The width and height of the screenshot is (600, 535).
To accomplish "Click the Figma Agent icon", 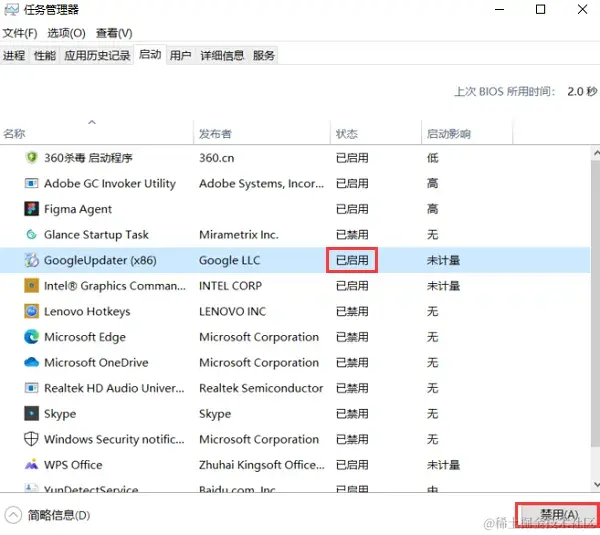I will pyautogui.click(x=31, y=209).
